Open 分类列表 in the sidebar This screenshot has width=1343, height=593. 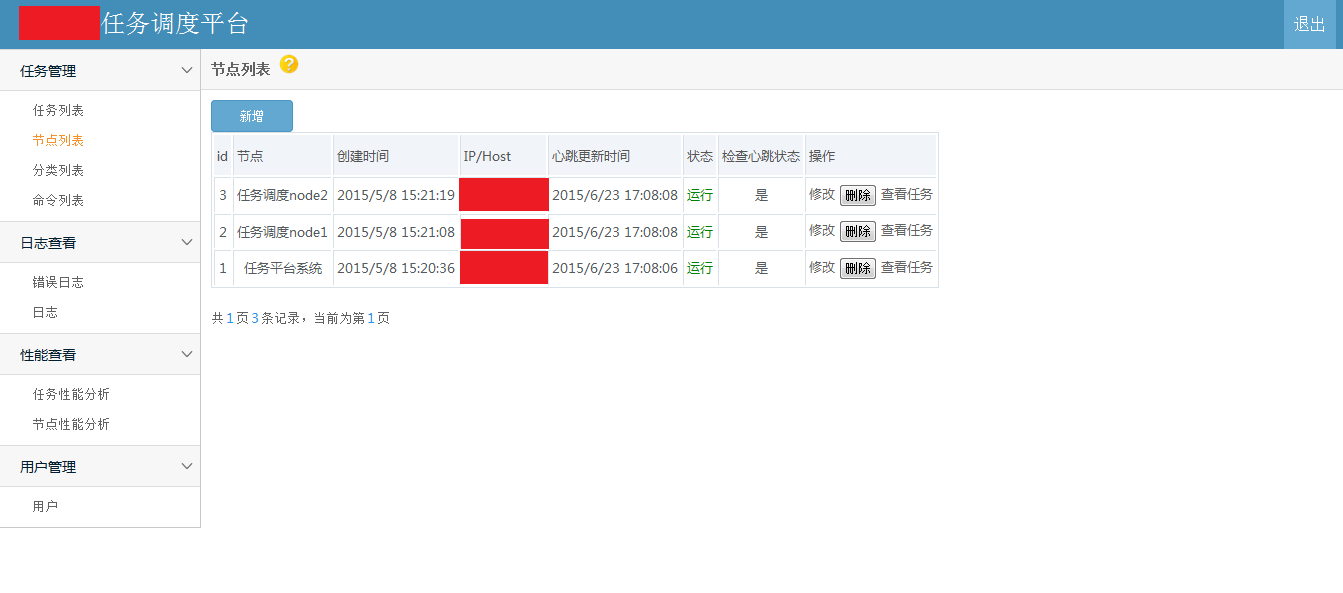pyautogui.click(x=58, y=170)
